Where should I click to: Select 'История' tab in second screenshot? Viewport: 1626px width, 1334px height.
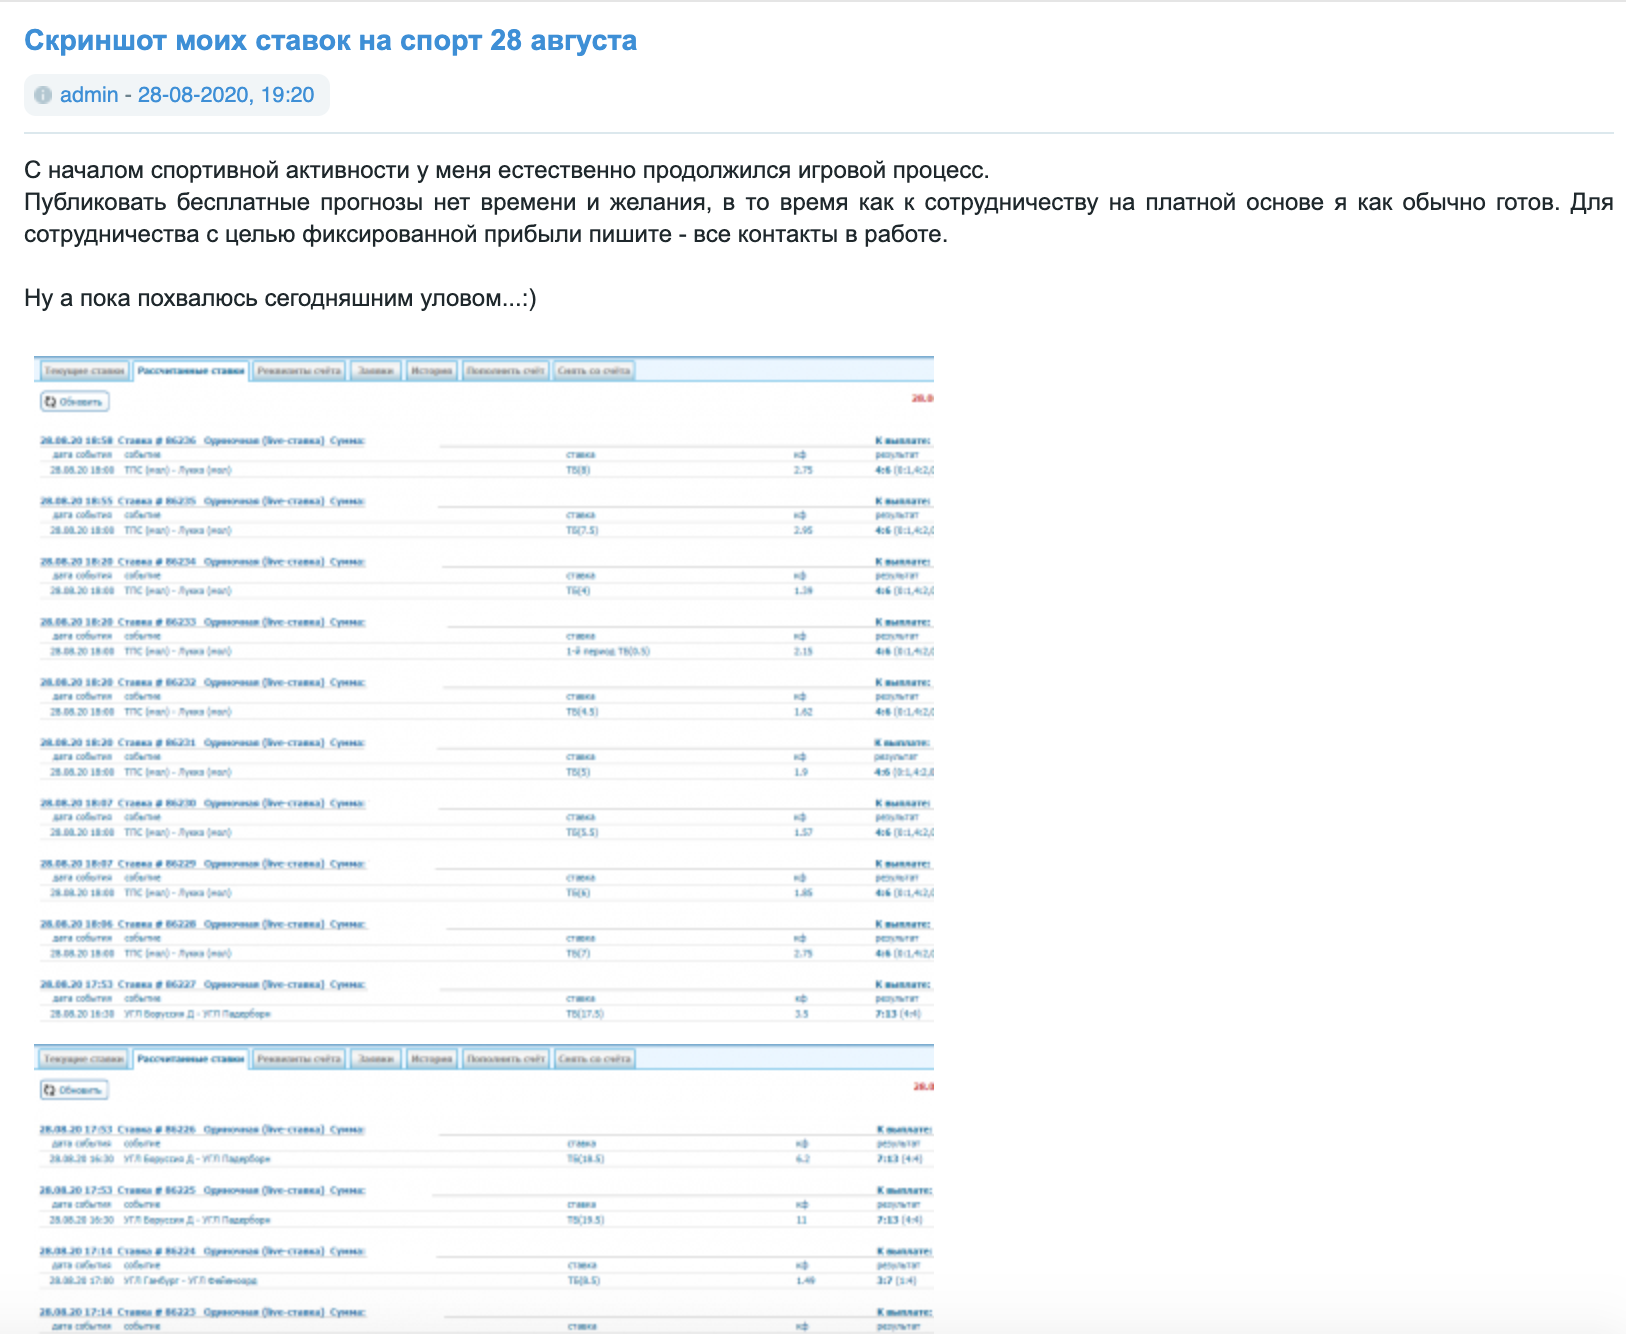(x=432, y=1059)
